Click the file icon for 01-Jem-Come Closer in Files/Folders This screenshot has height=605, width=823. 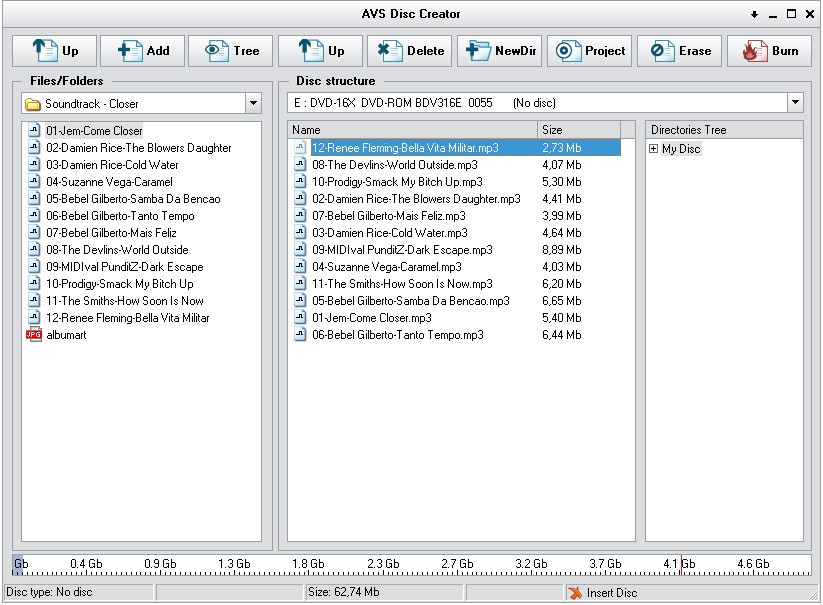pos(34,130)
